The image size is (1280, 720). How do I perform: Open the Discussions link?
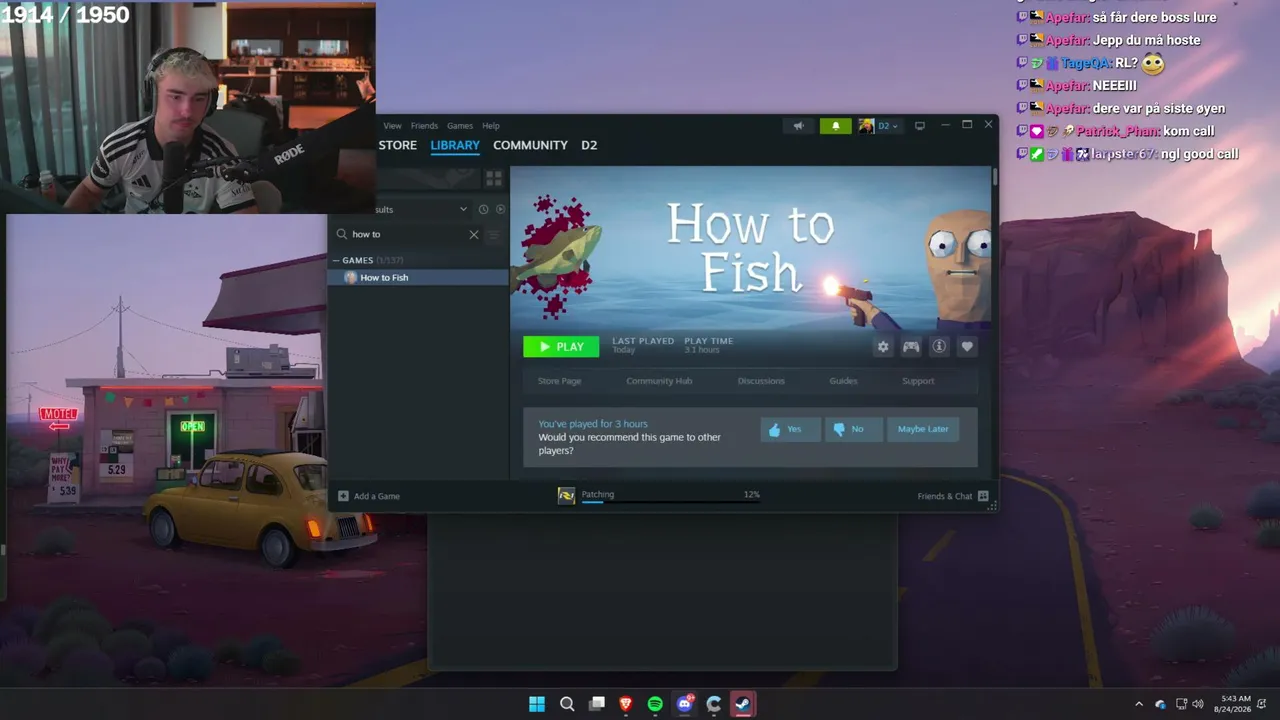pos(761,381)
